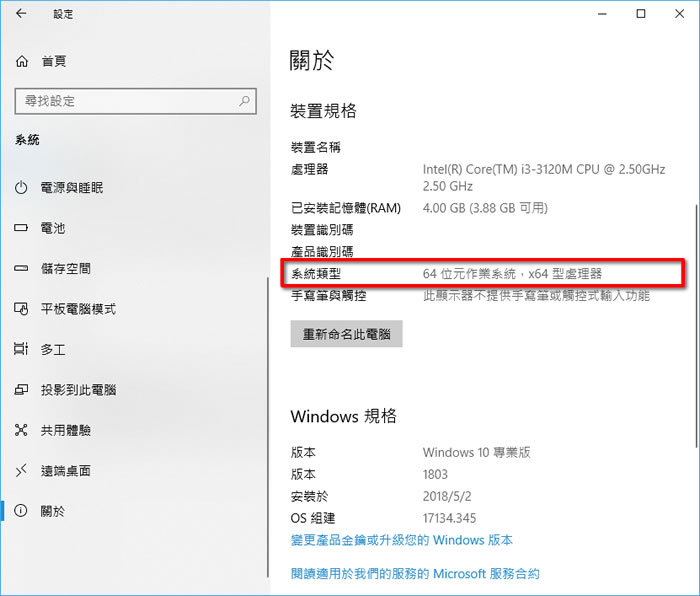
Task: Click the battery icon for 電池
Action: coord(21,228)
